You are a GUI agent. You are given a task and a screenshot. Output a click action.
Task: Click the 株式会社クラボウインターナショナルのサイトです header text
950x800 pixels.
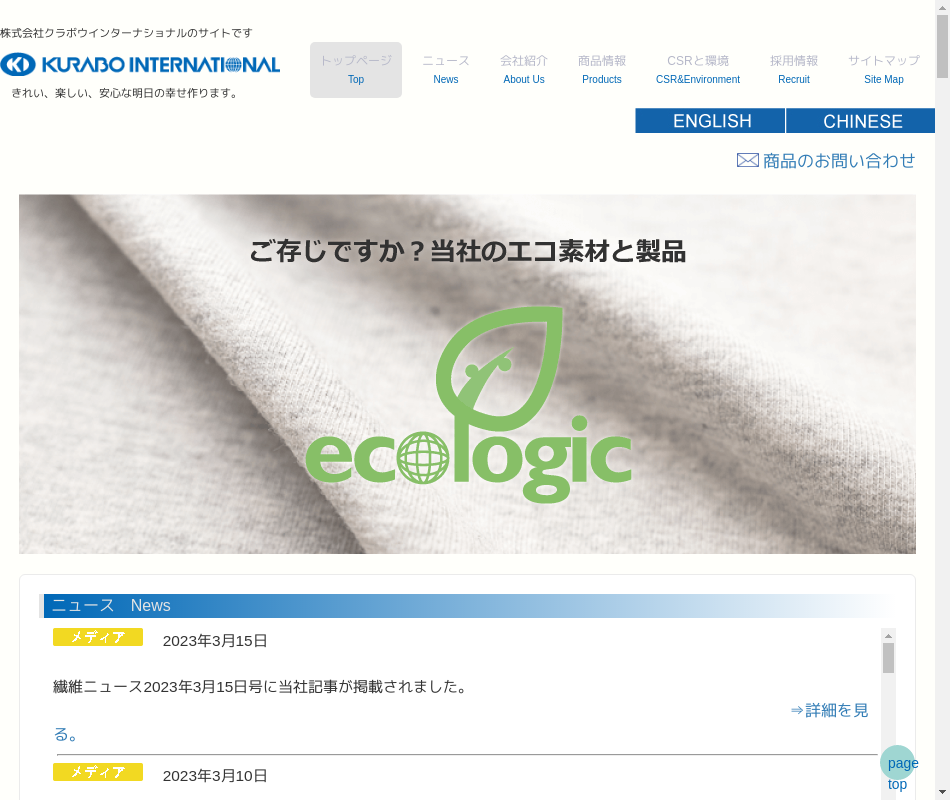point(126,33)
